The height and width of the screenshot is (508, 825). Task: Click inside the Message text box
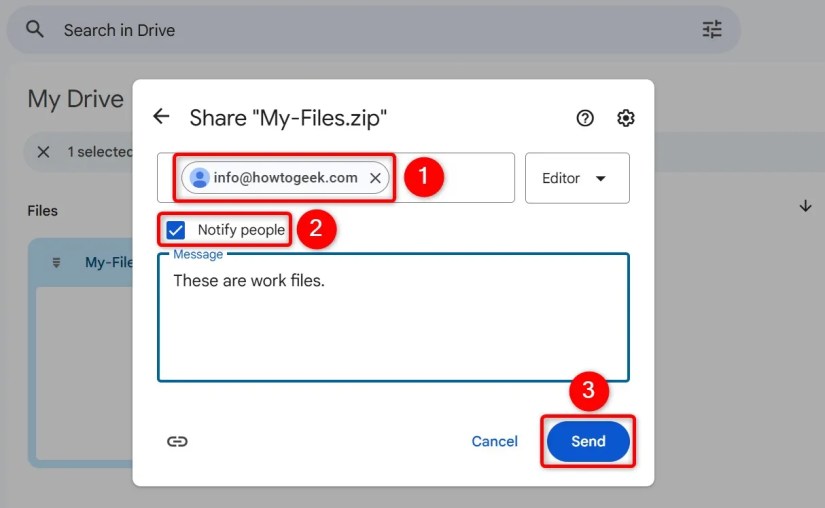pyautogui.click(x=393, y=318)
